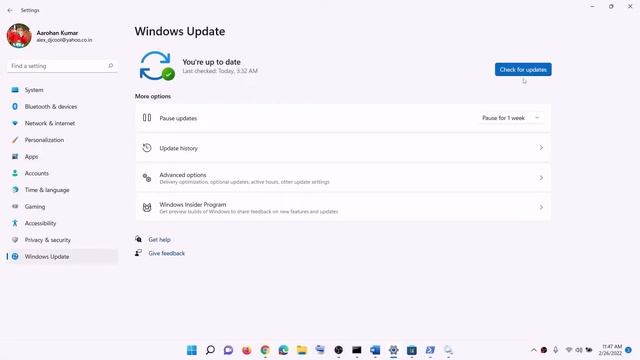Launch Firefox from the taskbar
Screen dimensions: 640x360
pyautogui.click(x=247, y=350)
